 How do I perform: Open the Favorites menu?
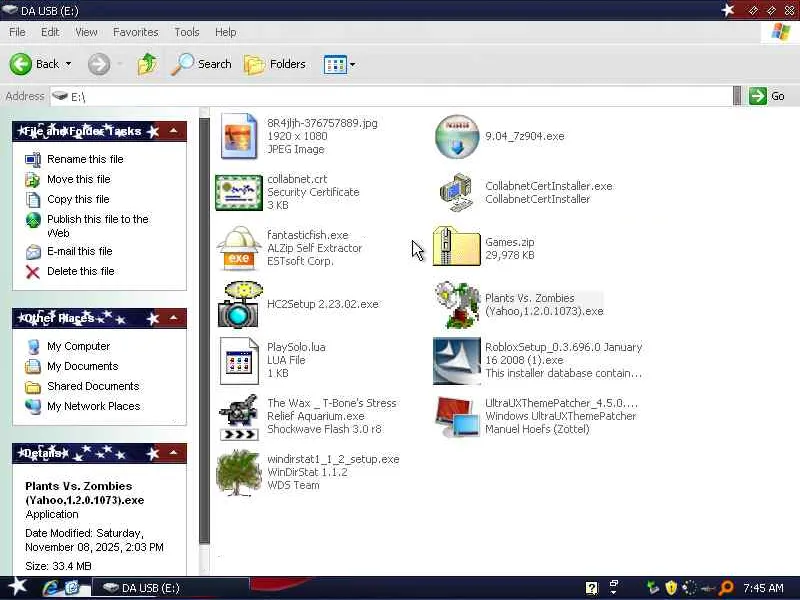point(136,32)
